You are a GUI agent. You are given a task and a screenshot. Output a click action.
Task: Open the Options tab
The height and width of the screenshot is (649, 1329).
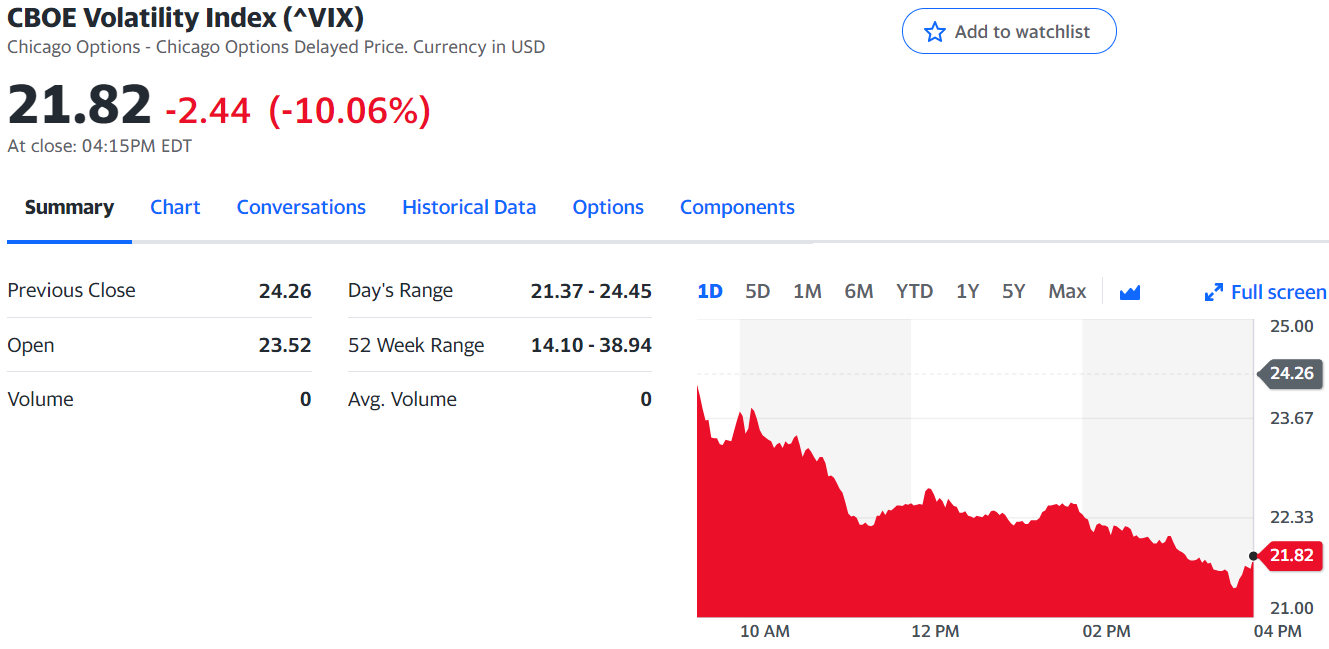point(608,207)
